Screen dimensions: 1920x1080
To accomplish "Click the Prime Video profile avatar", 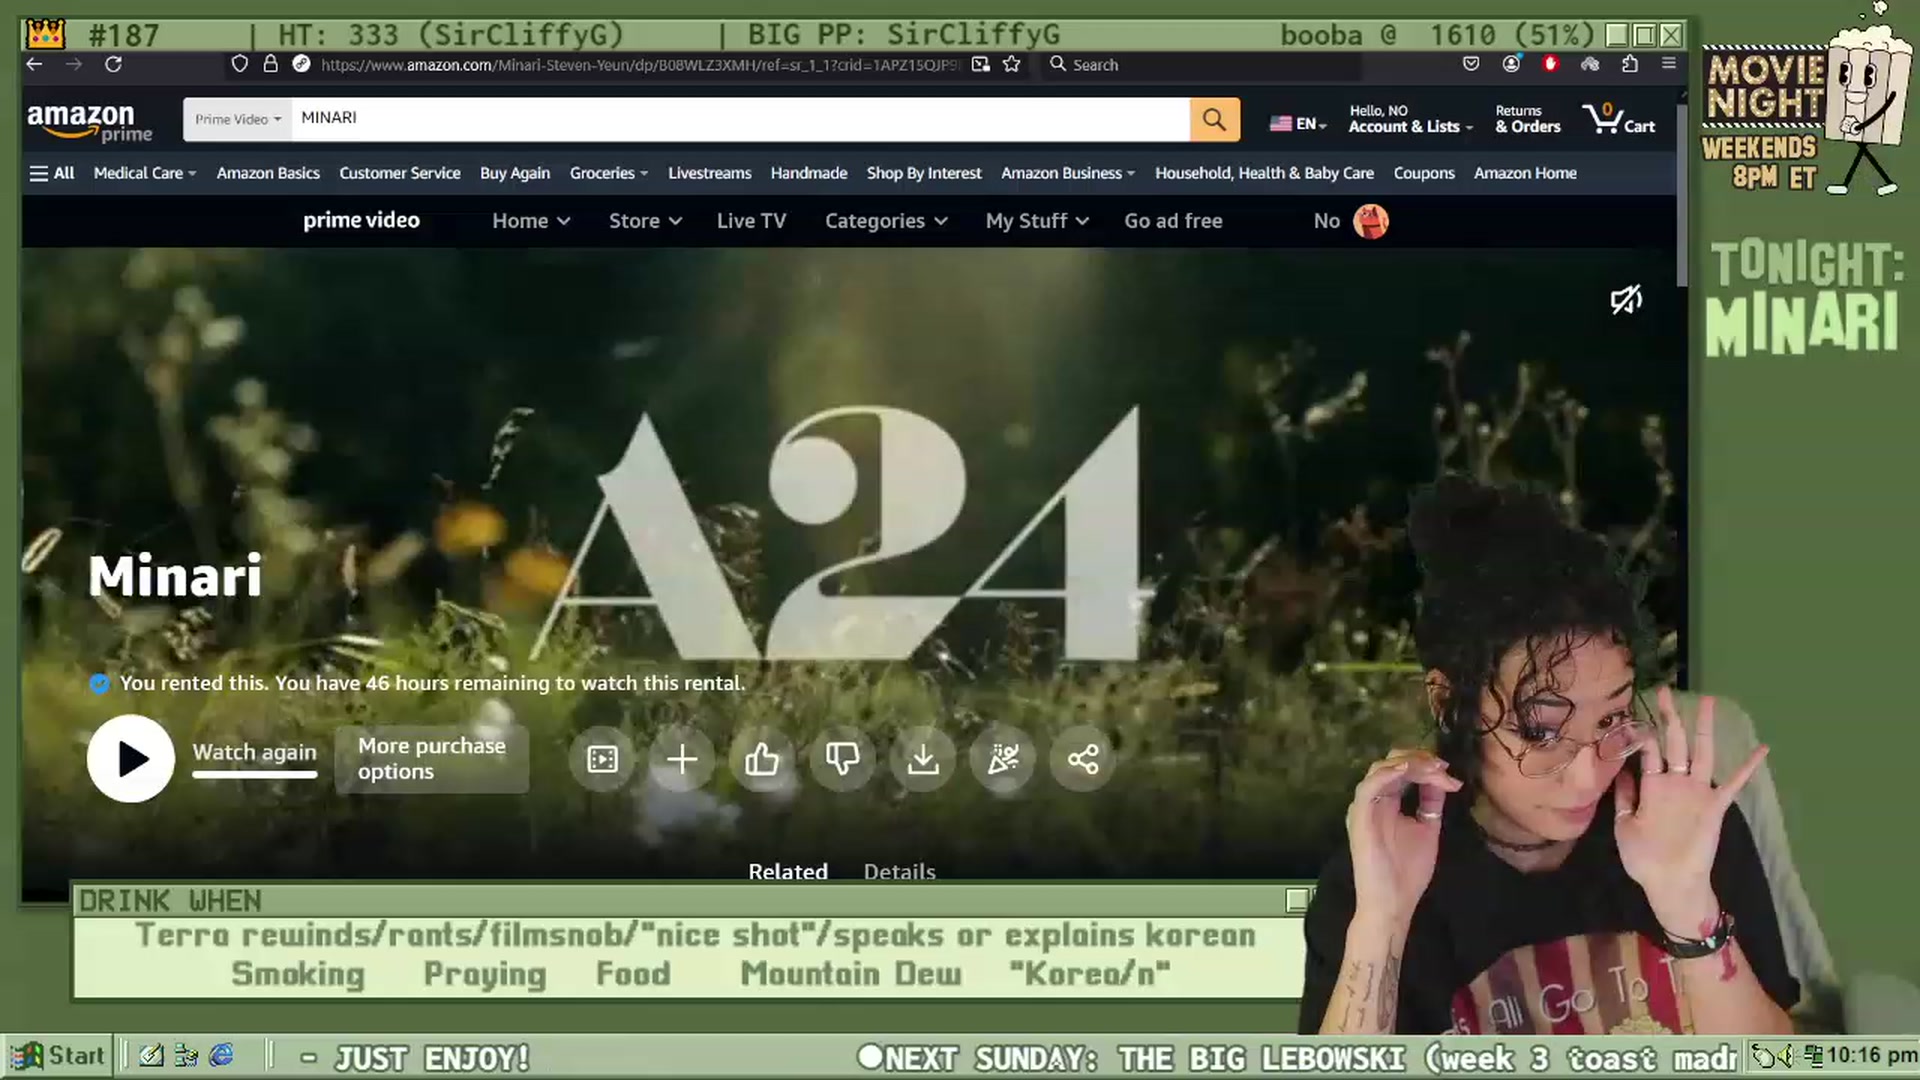I will [x=1371, y=221].
